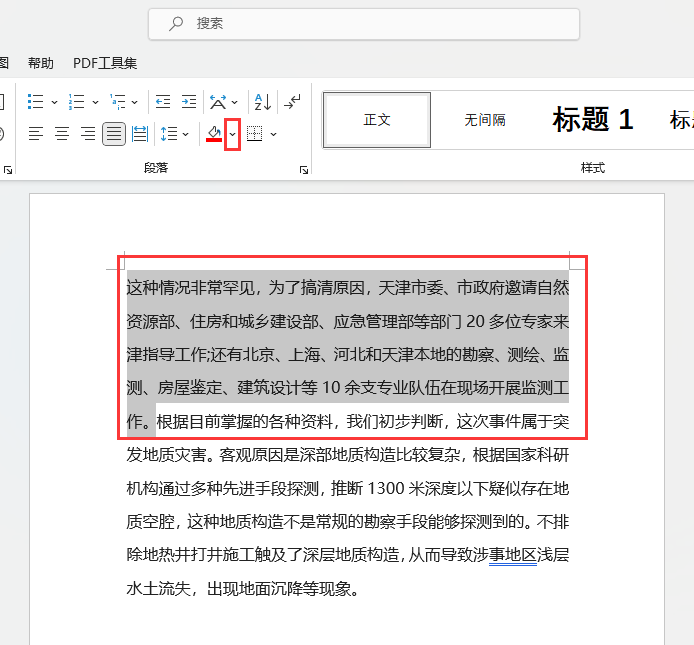The width and height of the screenshot is (694, 645).
Task: Decrease paragraph indent
Action: coord(163,102)
